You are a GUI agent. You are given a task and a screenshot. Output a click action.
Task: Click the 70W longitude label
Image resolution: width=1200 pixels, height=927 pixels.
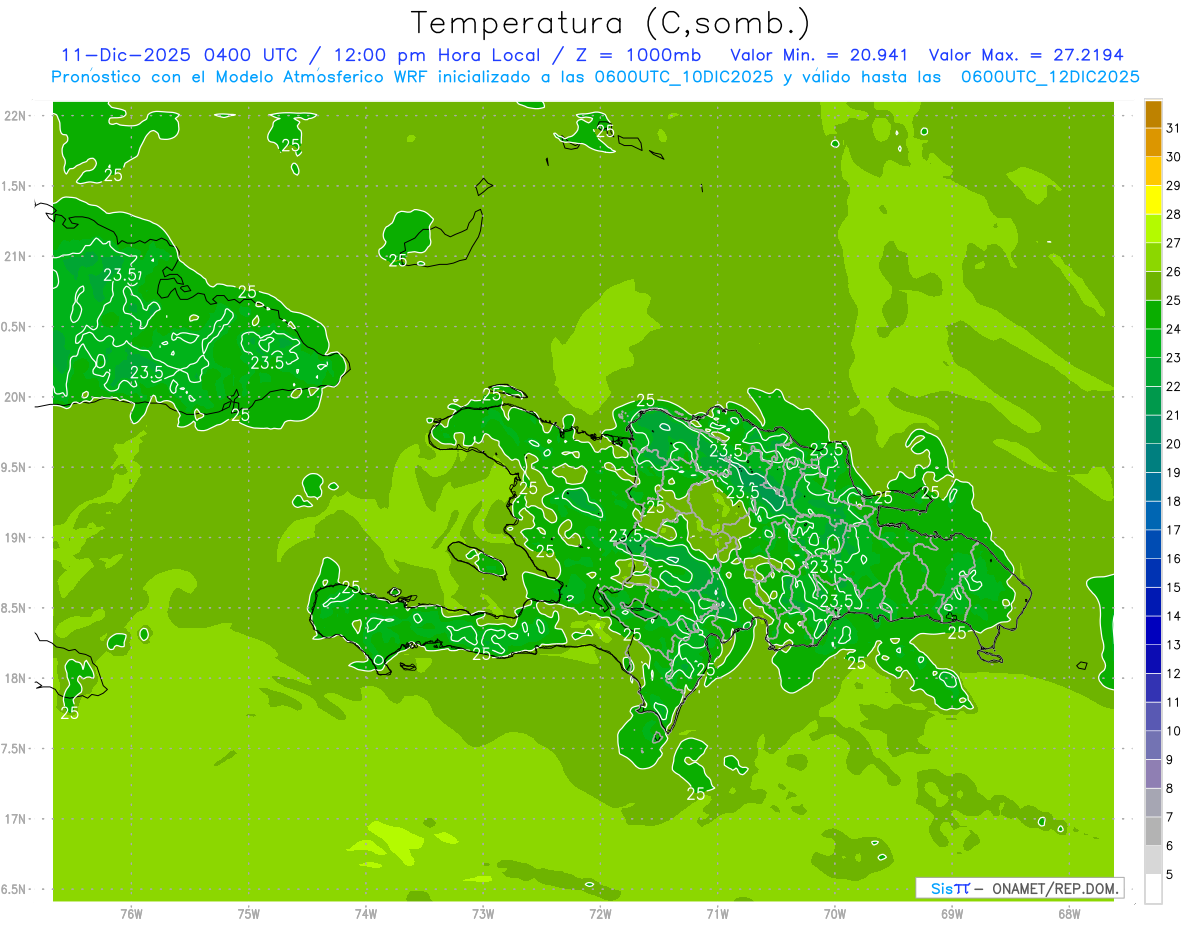pos(835,914)
